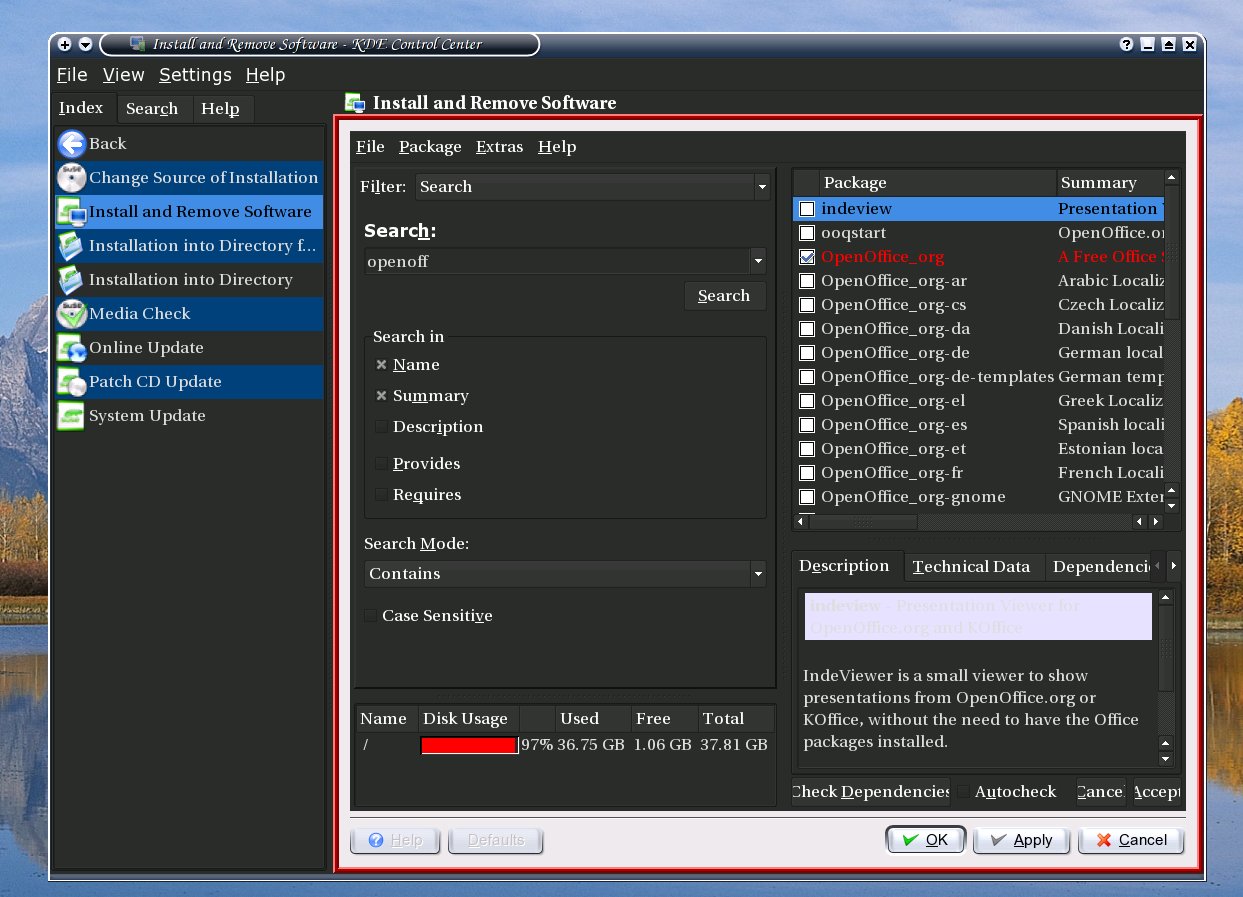
Task: Click the bottom Cancel button with red X
Action: click(1131, 840)
